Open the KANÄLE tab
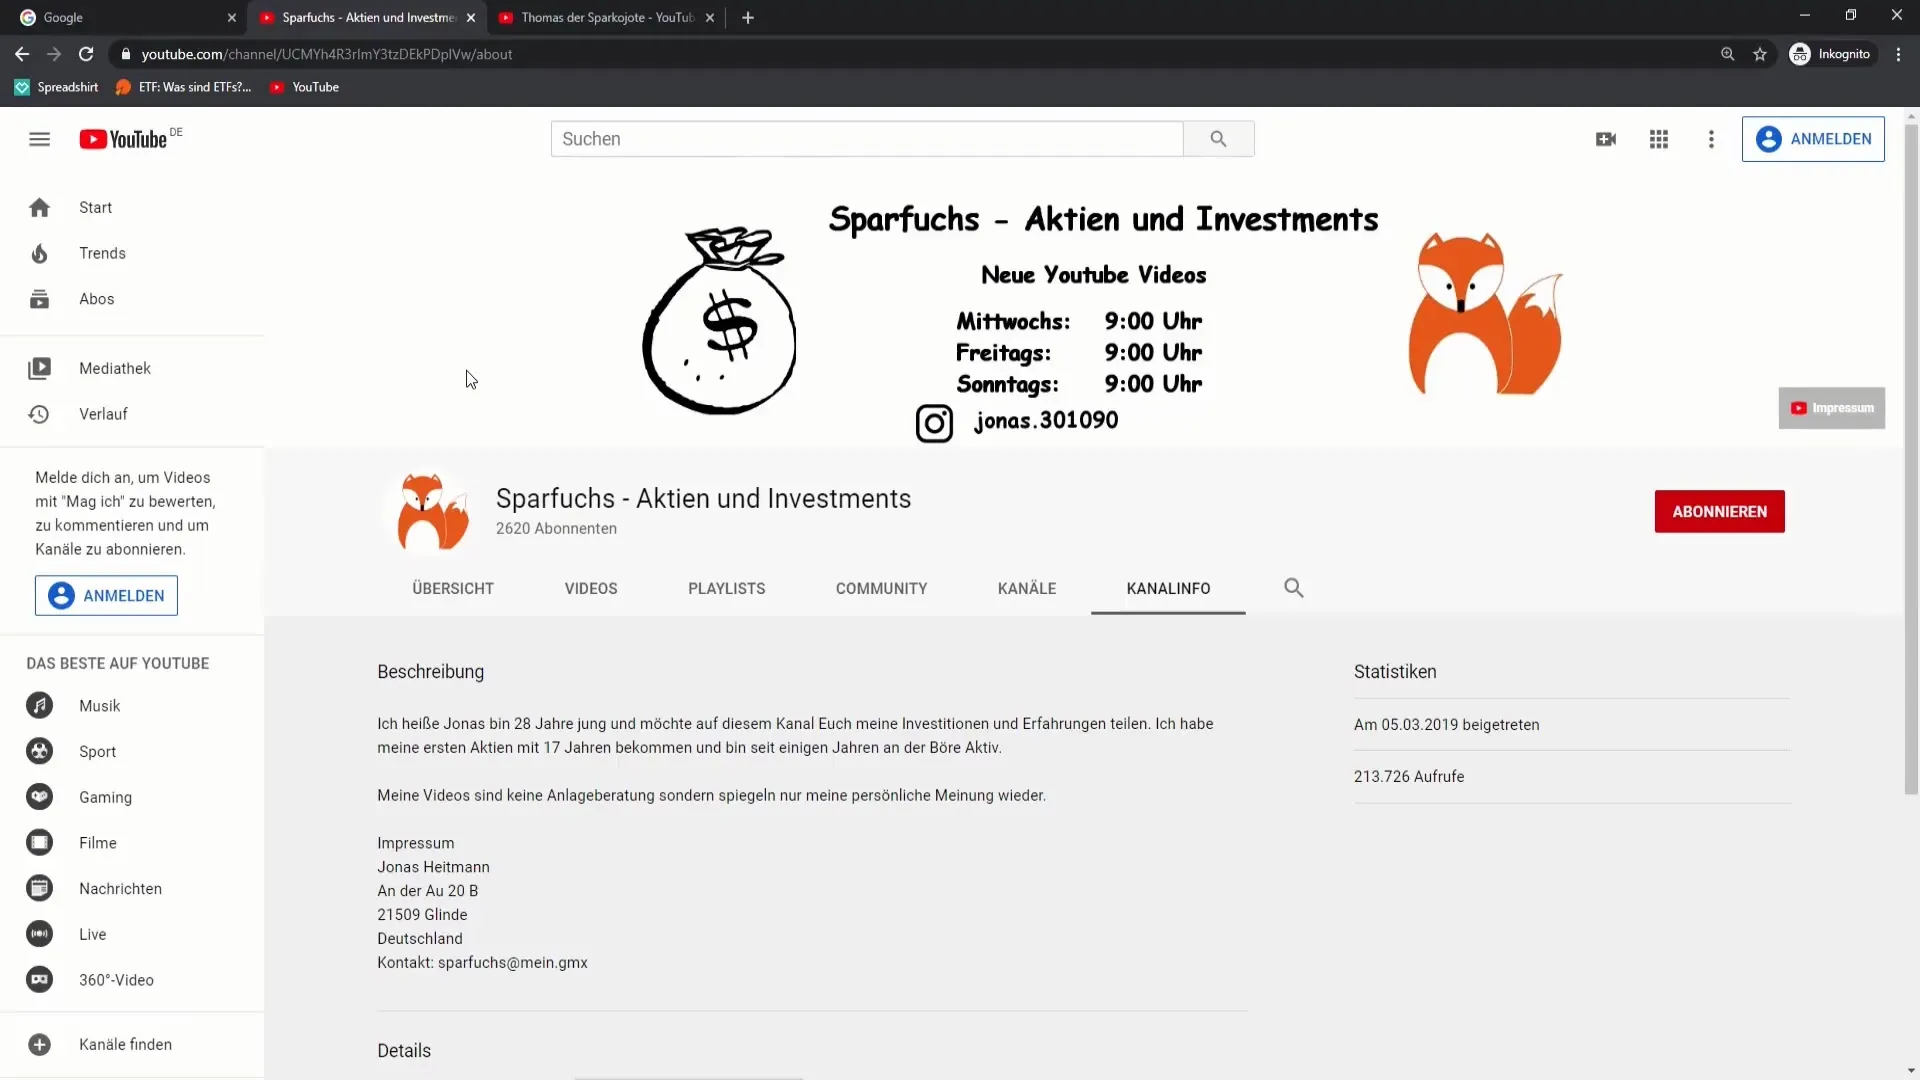 coord(1027,588)
